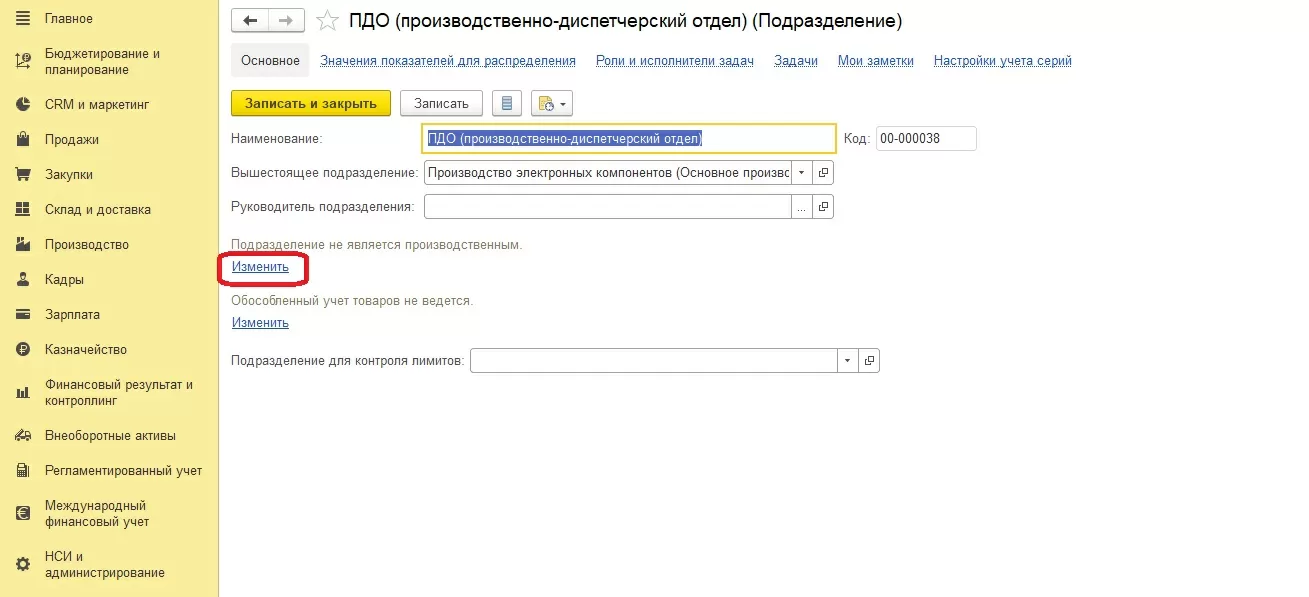This screenshot has height=597, width=1309.
Task: Open Значения показателей для распределения tab
Action: 448,61
